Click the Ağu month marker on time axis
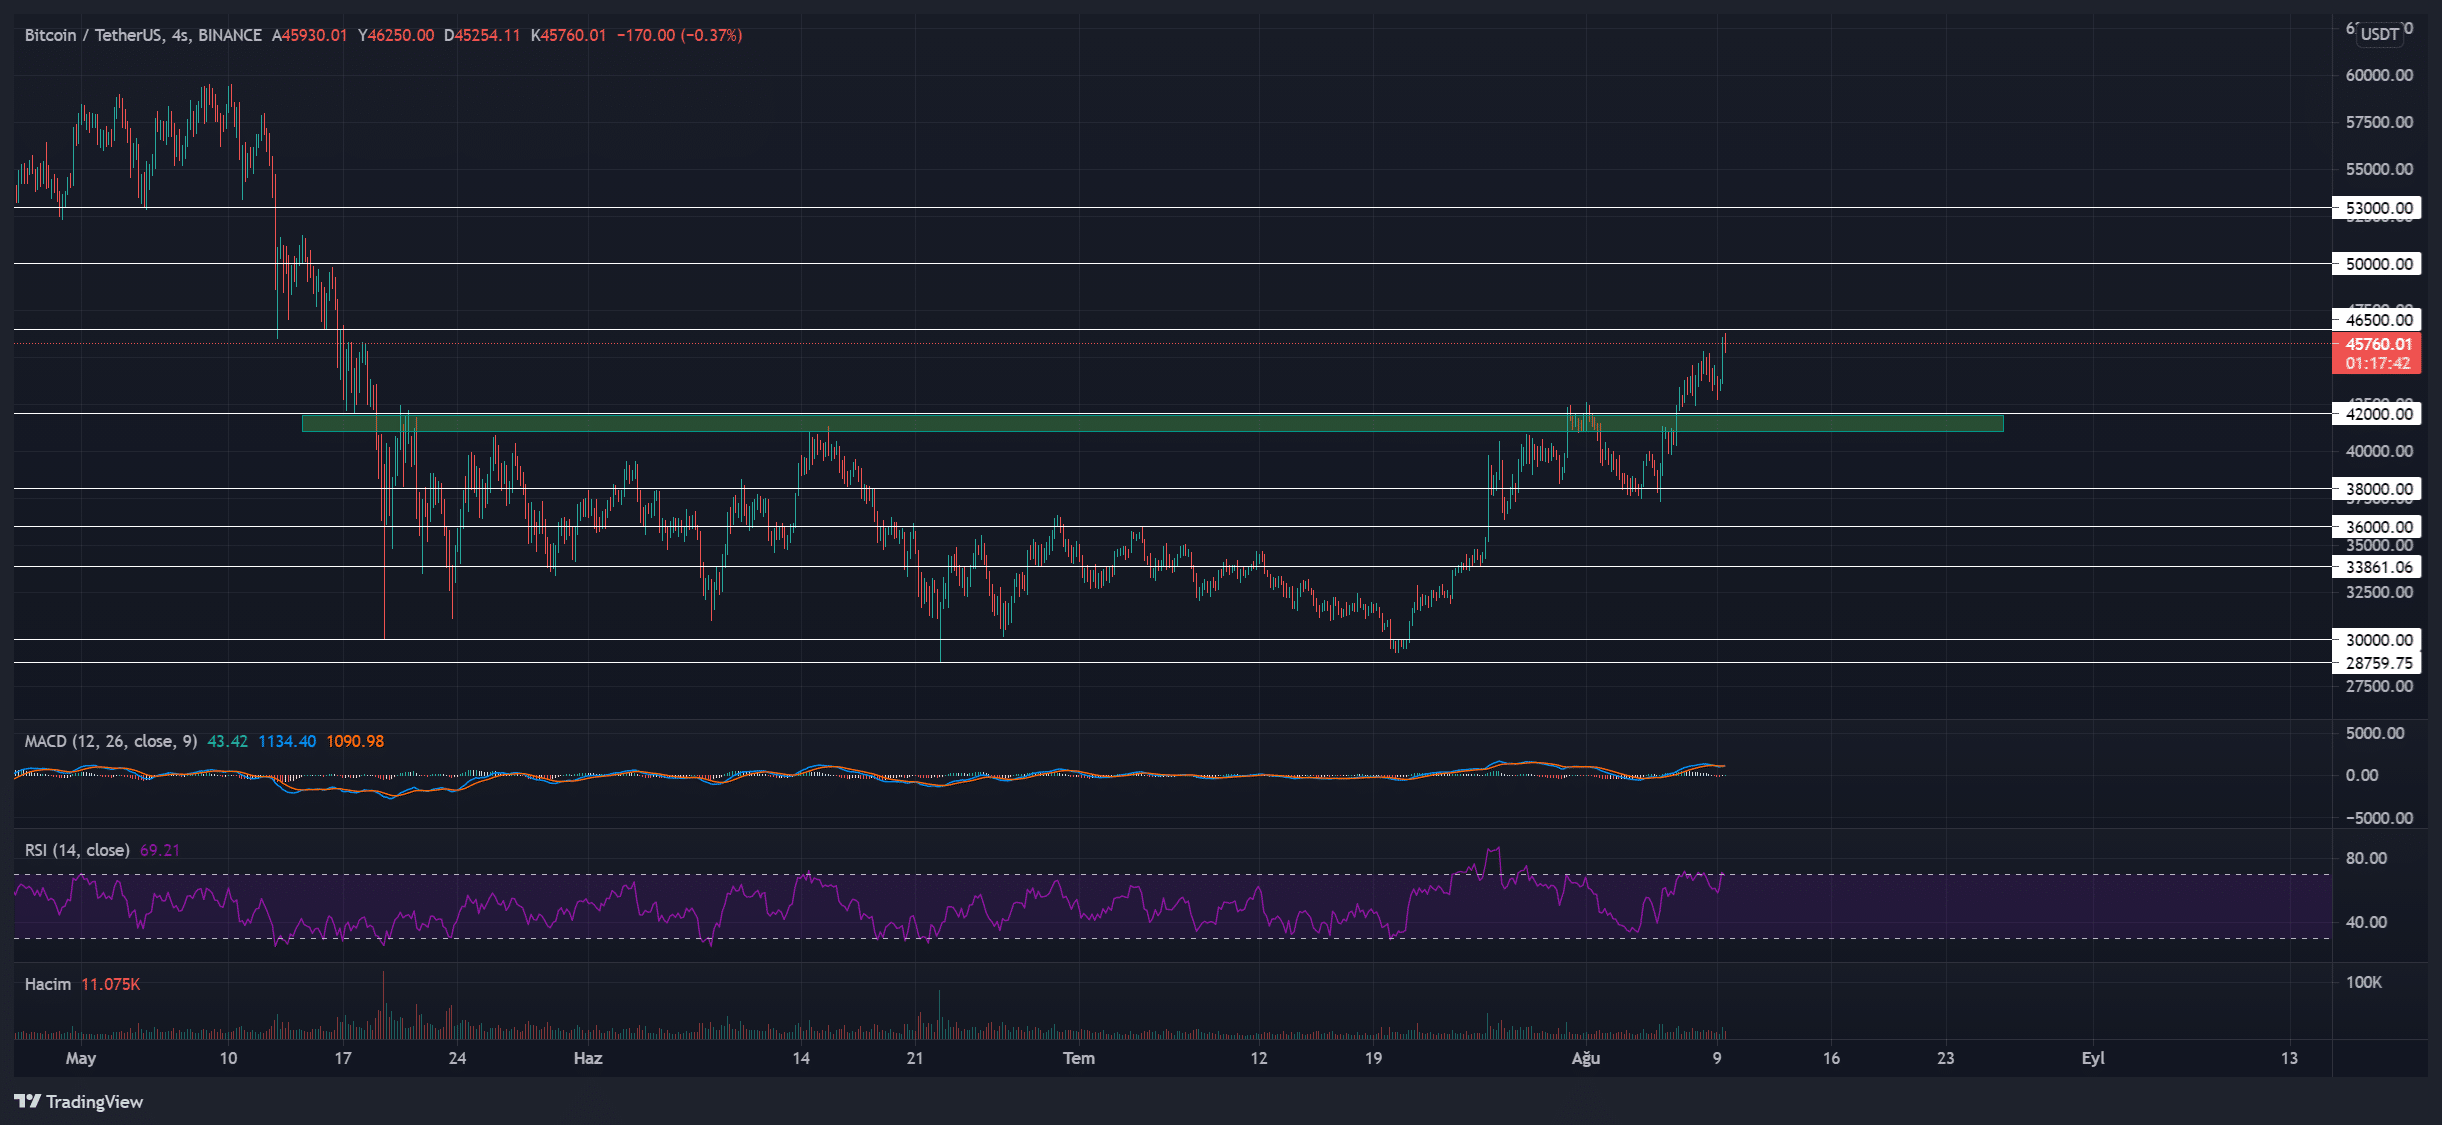Image resolution: width=2442 pixels, height=1125 pixels. tap(1585, 1058)
